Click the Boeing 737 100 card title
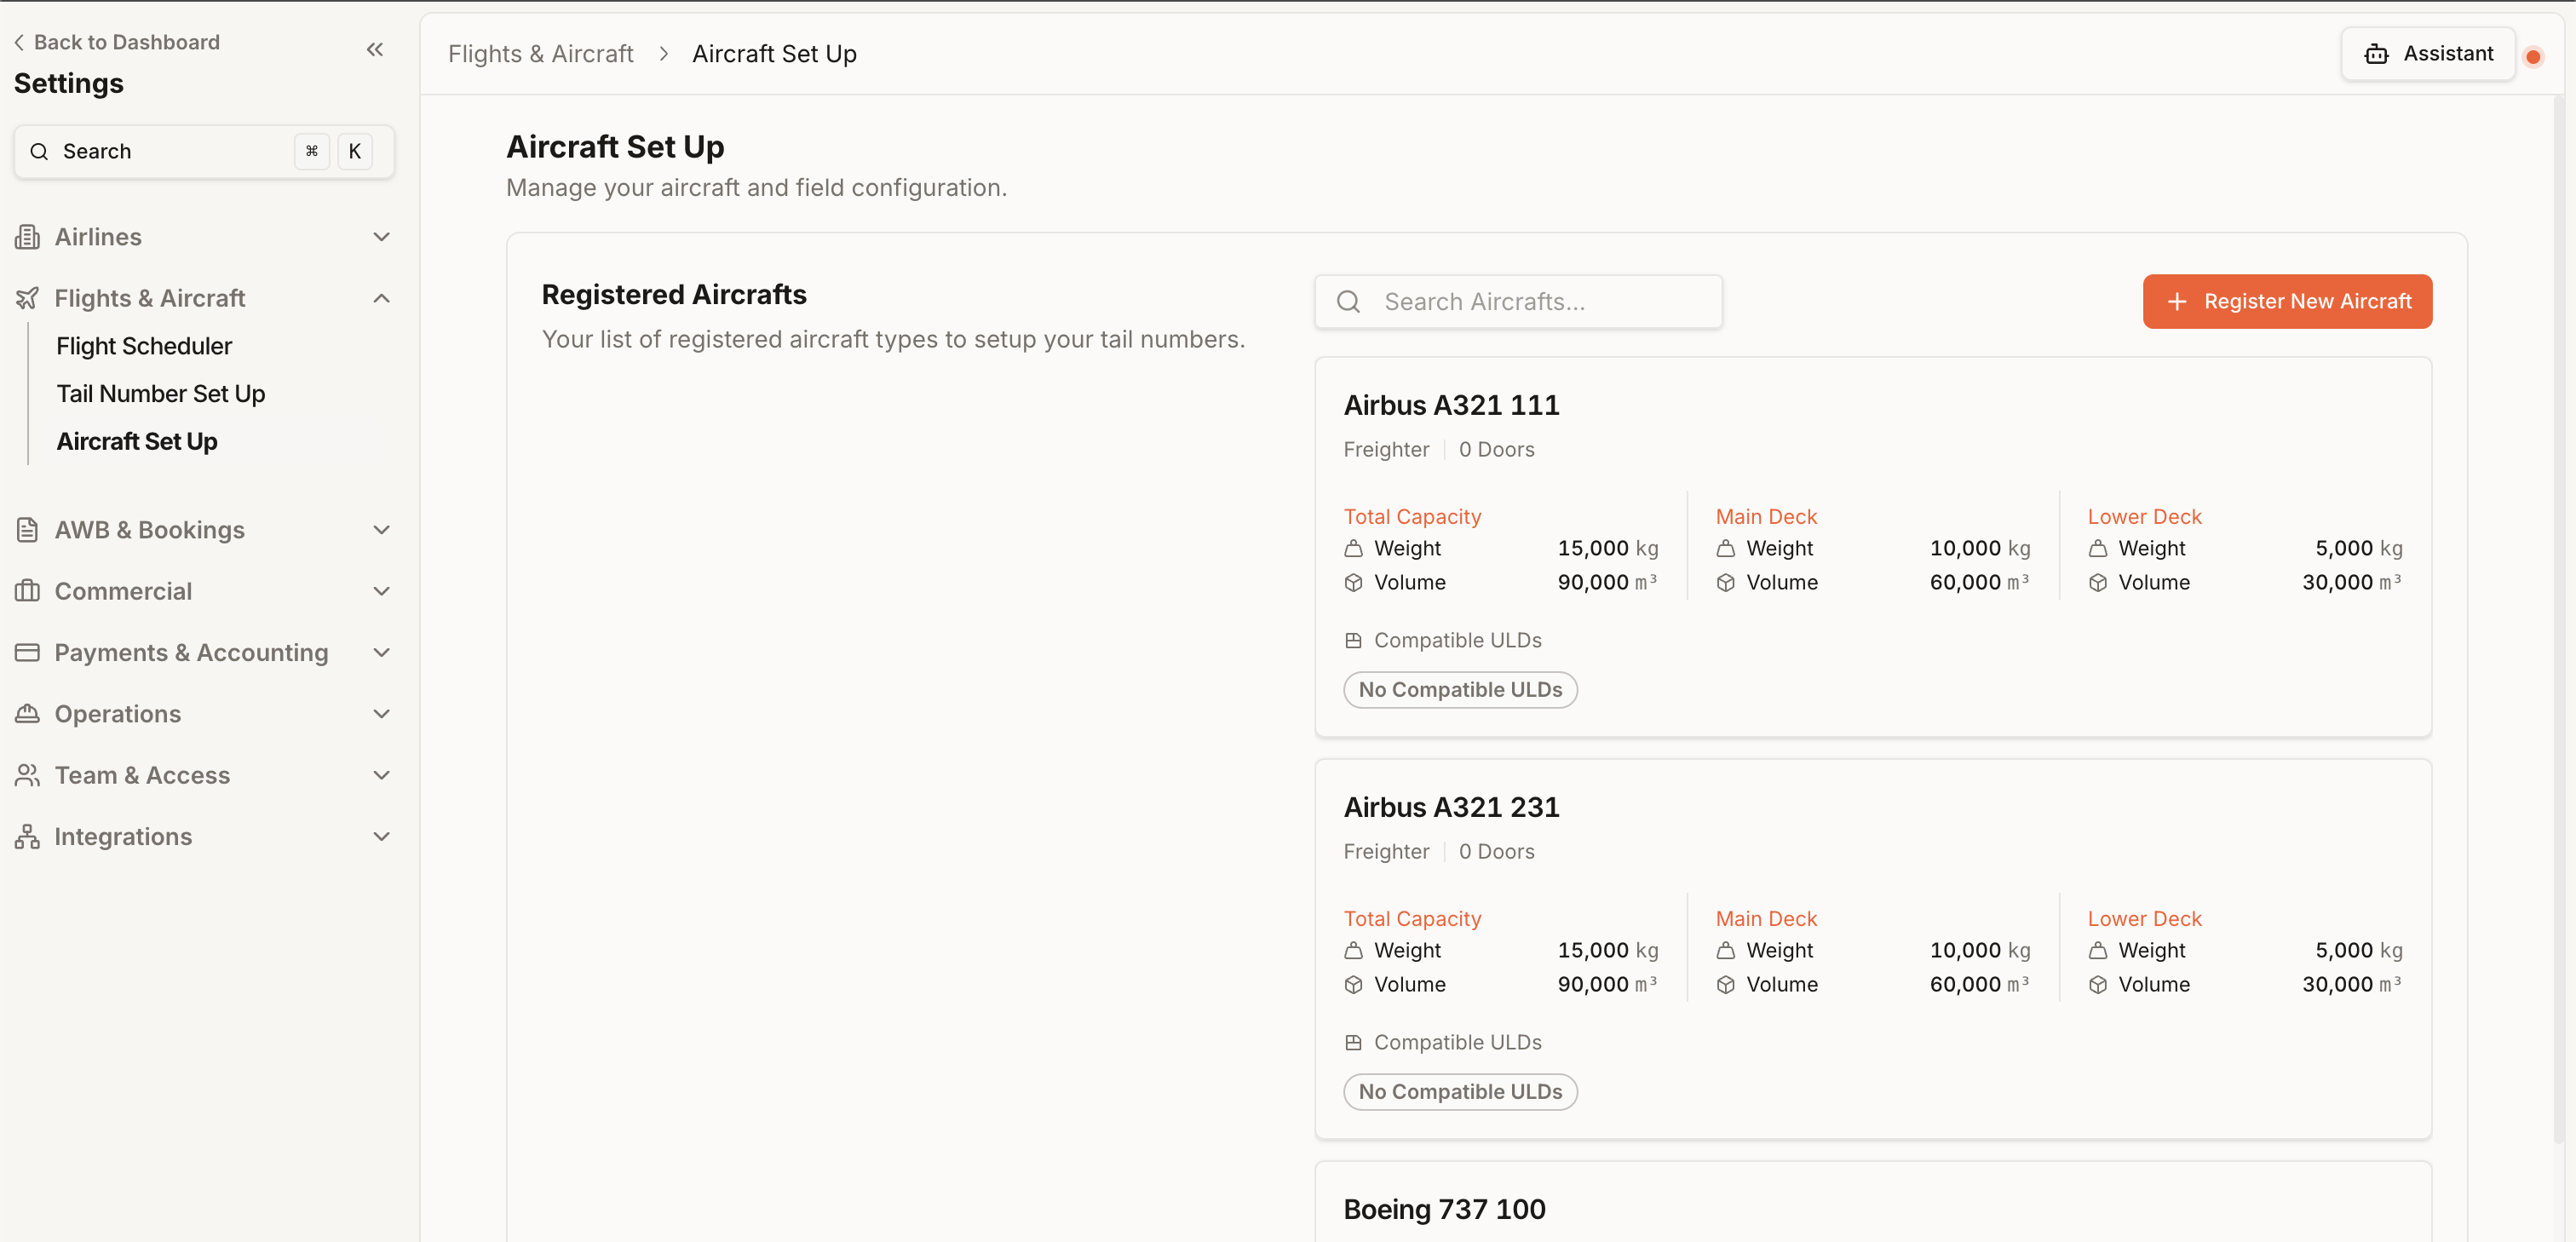Screen dimensions: 2576x1242 pyautogui.click(x=1444, y=1209)
